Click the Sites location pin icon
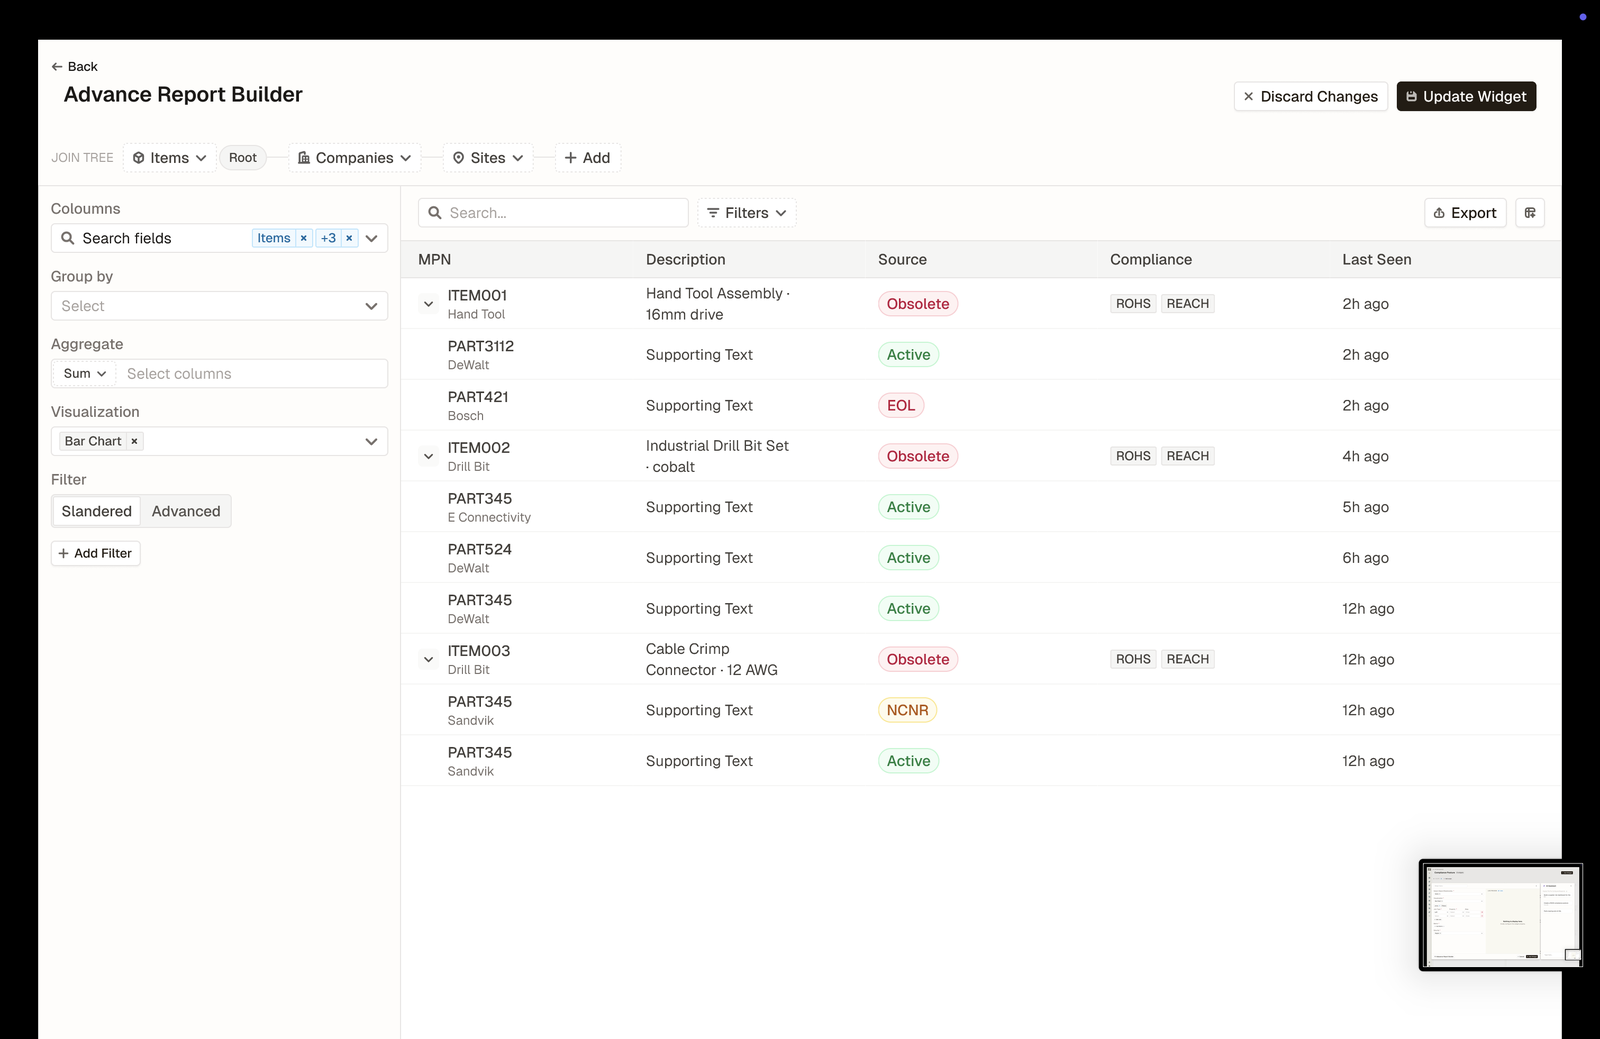Image resolution: width=1600 pixels, height=1039 pixels. click(458, 158)
